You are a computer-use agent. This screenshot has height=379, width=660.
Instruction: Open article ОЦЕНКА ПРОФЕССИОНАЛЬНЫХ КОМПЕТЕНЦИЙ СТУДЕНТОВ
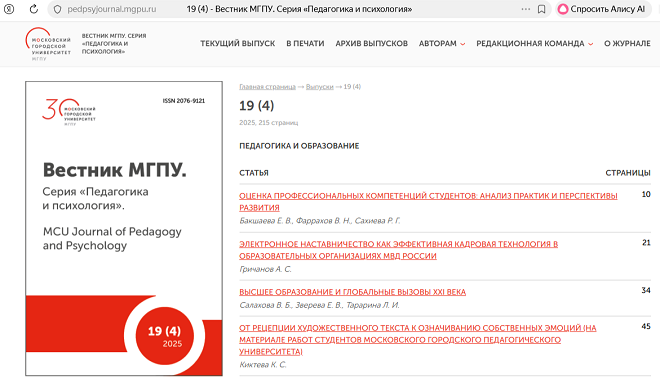pos(428,201)
